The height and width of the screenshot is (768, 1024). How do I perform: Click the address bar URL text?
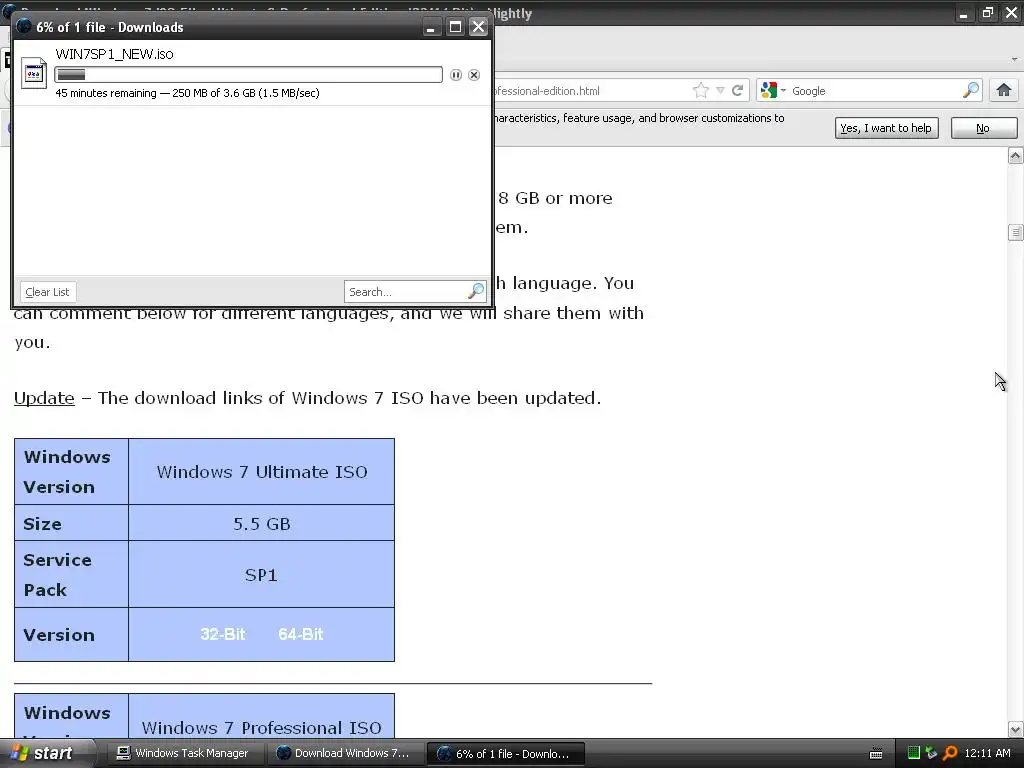[x=547, y=91]
